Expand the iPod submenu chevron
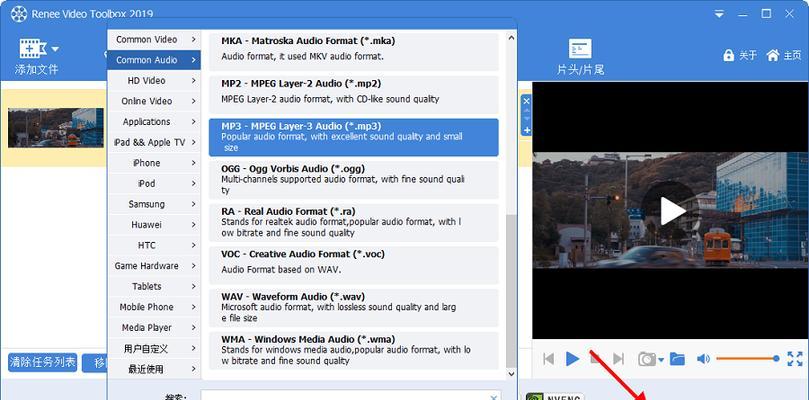 pos(193,184)
